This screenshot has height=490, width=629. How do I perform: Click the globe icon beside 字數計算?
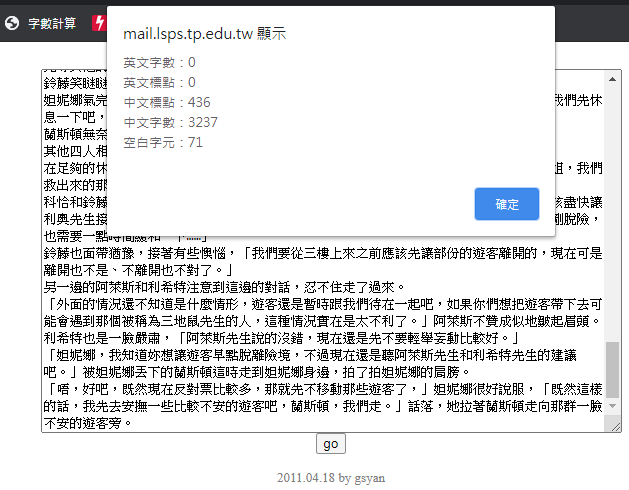point(12,23)
